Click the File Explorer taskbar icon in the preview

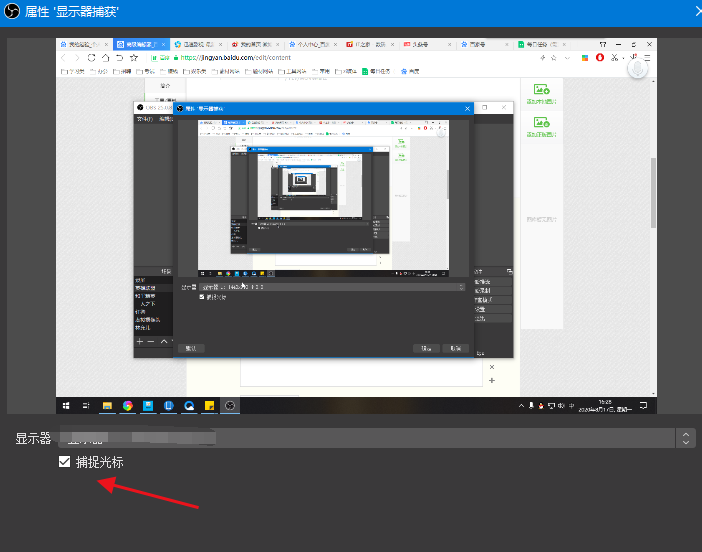(107, 406)
